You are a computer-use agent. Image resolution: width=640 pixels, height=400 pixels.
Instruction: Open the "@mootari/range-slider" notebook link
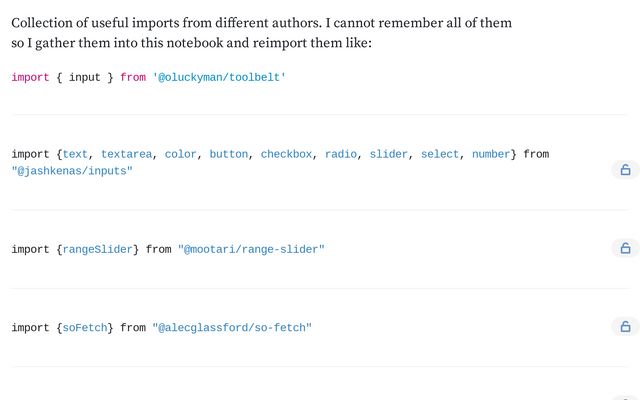pyautogui.click(x=251, y=249)
